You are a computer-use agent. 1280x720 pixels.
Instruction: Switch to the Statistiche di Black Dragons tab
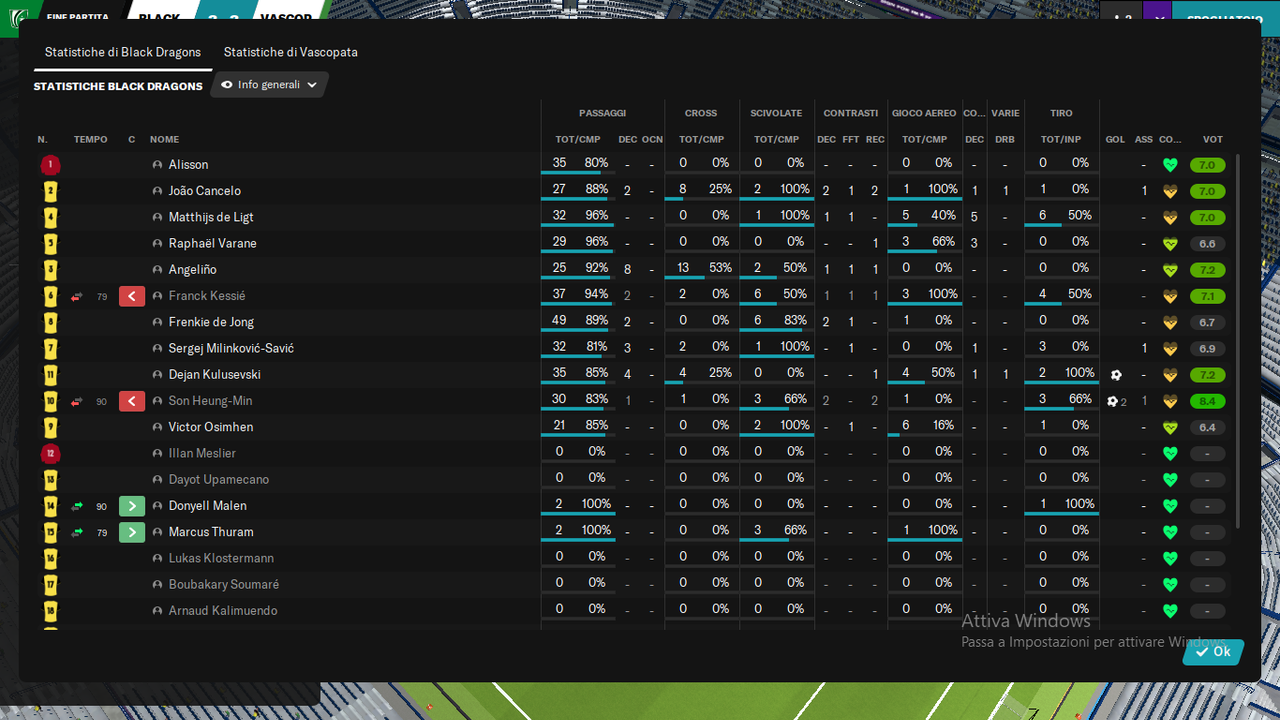[x=123, y=52]
